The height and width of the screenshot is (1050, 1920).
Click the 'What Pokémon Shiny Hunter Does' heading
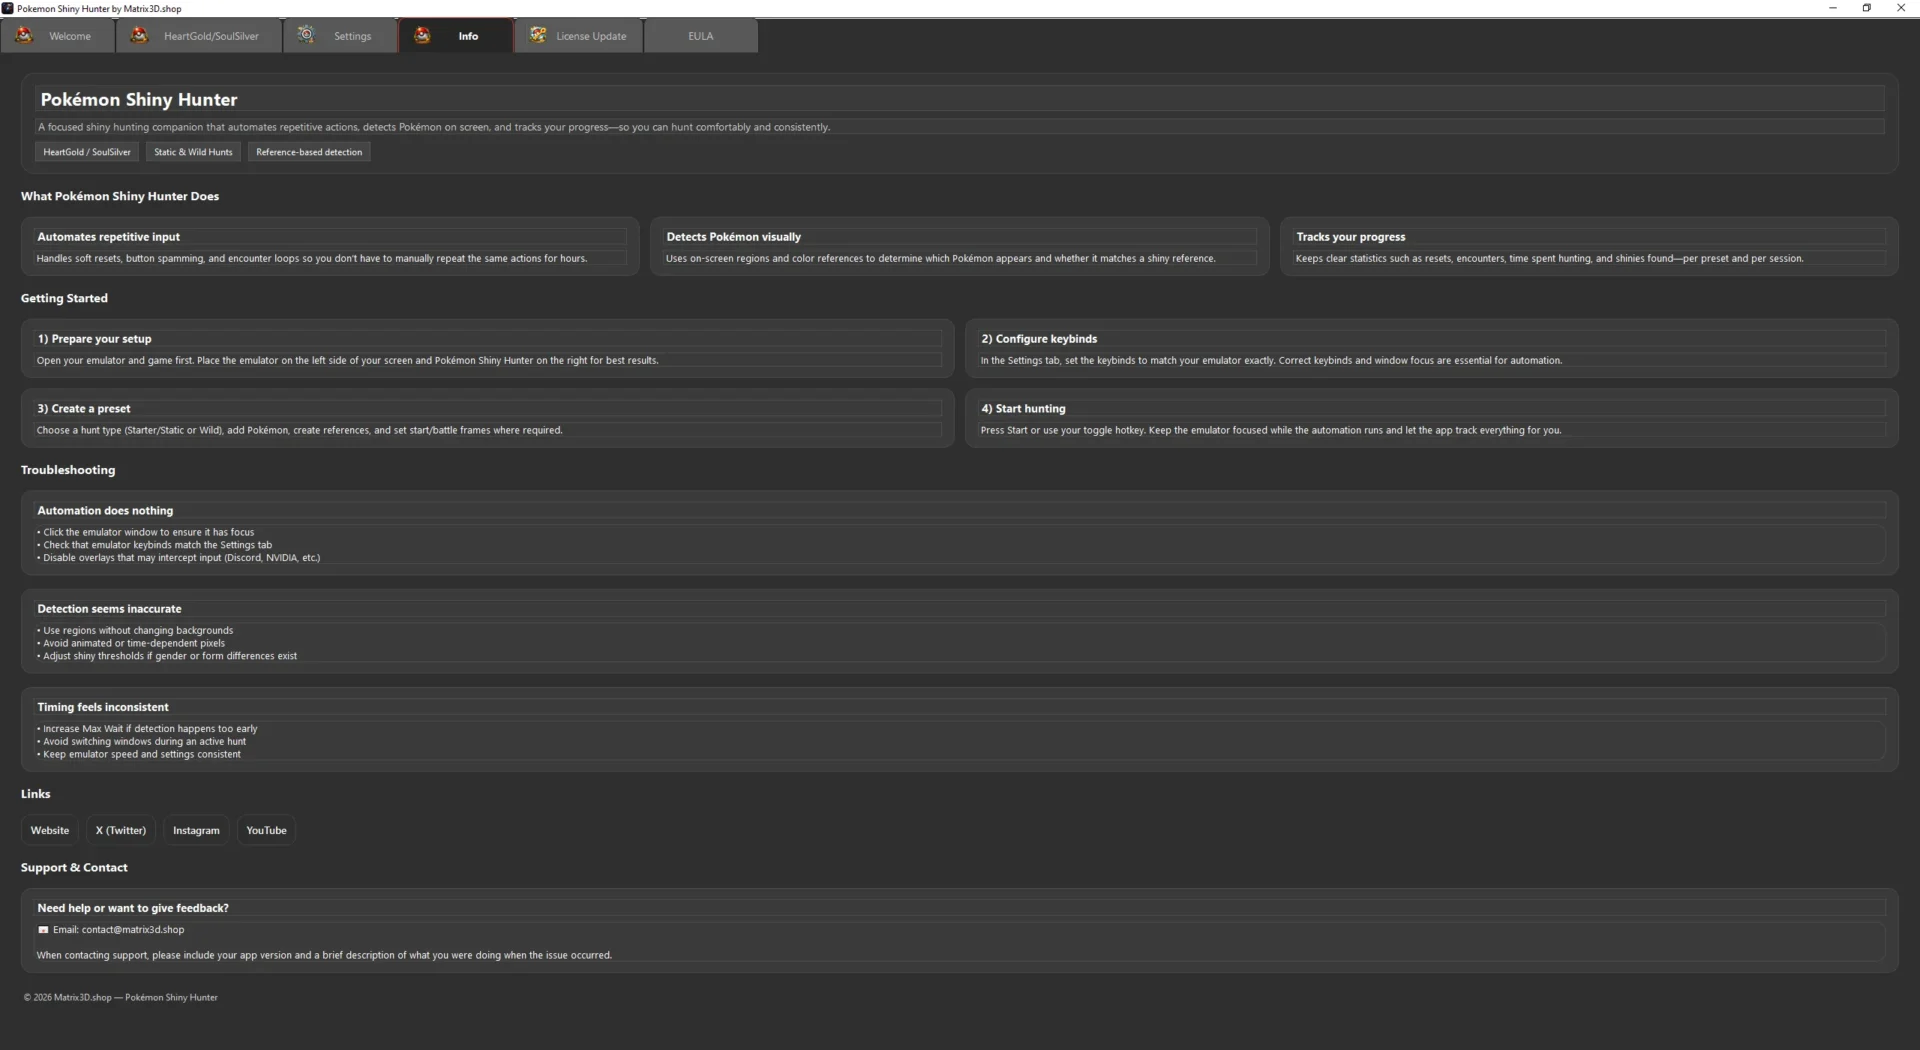[120, 196]
